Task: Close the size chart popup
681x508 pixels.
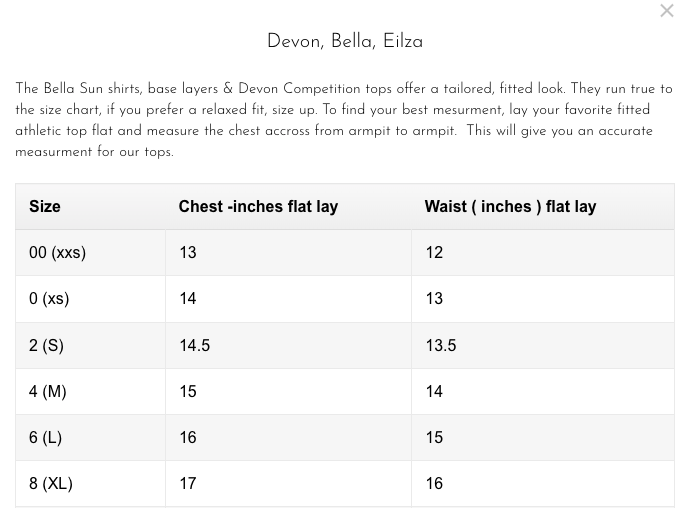Action: click(666, 11)
